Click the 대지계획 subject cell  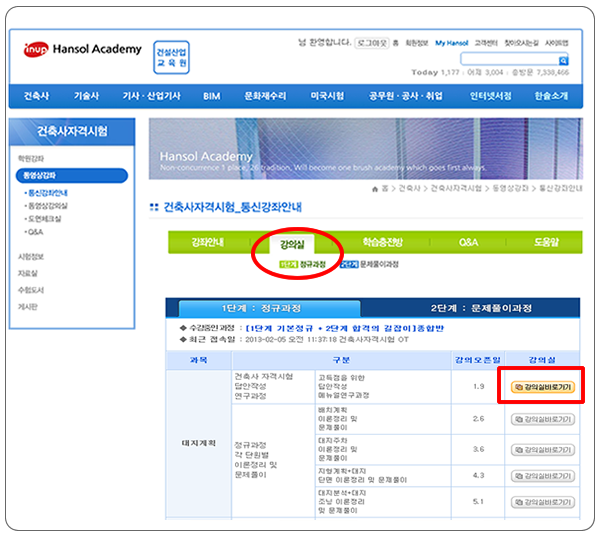coord(199,443)
